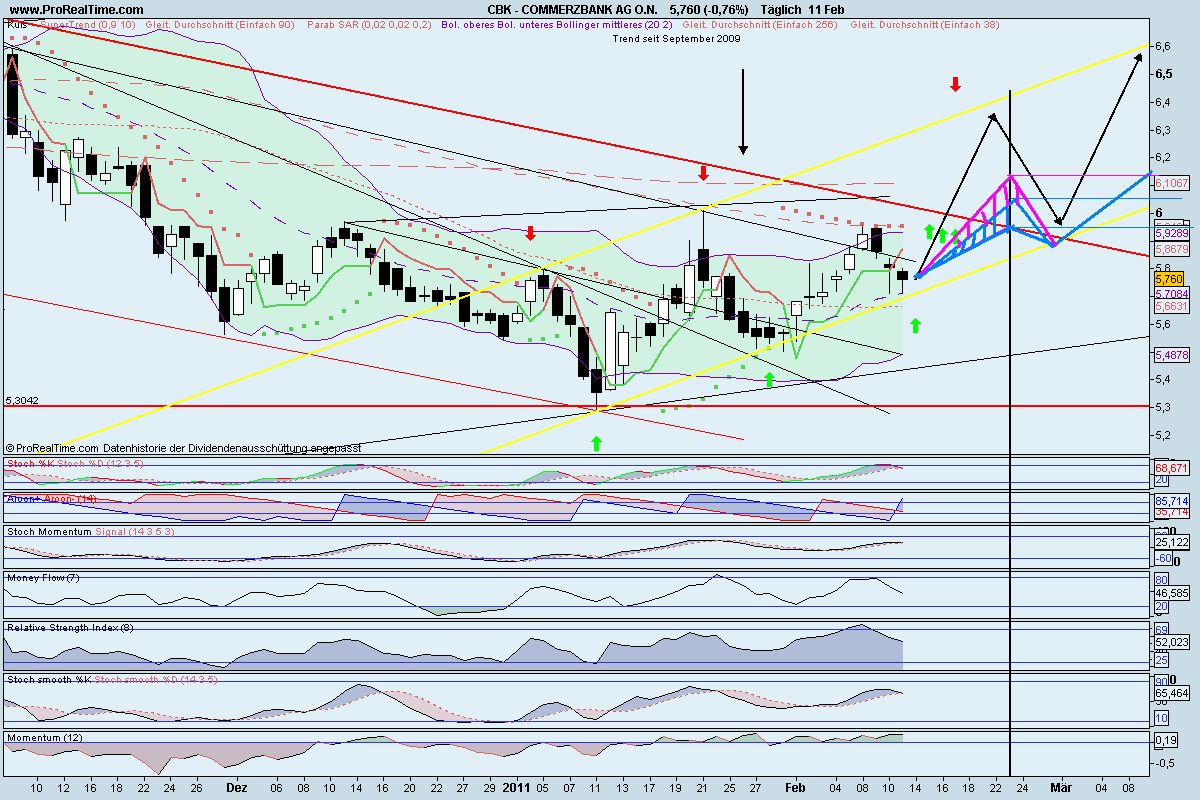The width and height of the screenshot is (1200, 800).
Task: Click the ProRealTime.com Datenhistorie copyright notice
Action: 184,448
